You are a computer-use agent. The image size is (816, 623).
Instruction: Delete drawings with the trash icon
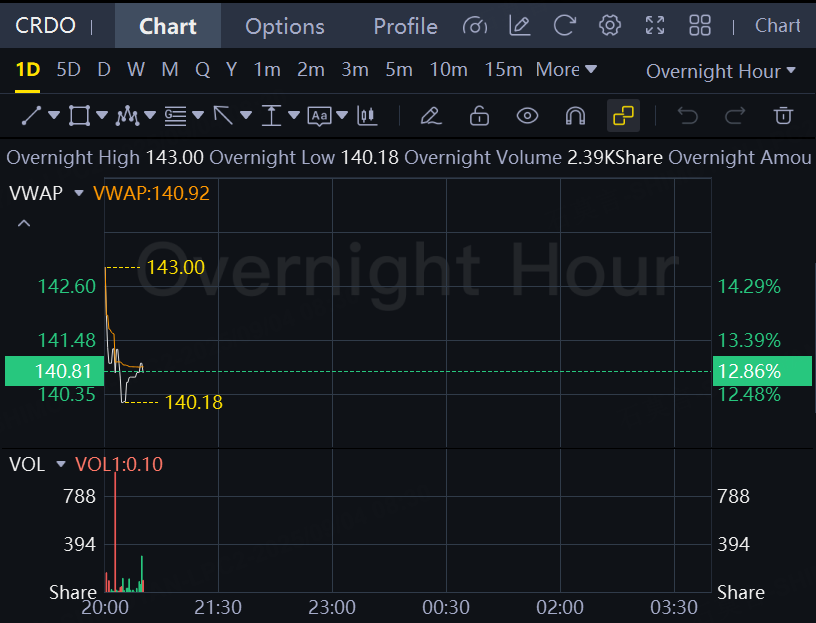783,116
